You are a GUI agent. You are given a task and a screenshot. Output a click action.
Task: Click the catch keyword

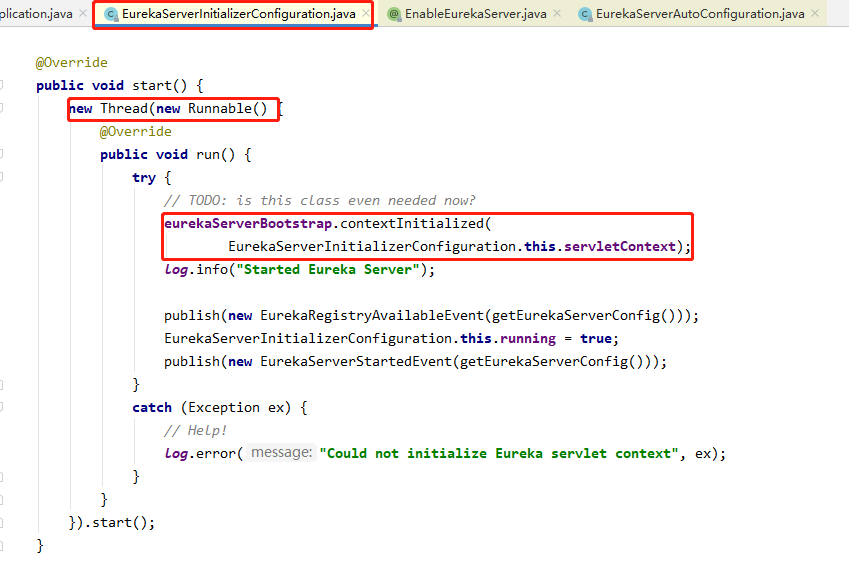coord(152,407)
